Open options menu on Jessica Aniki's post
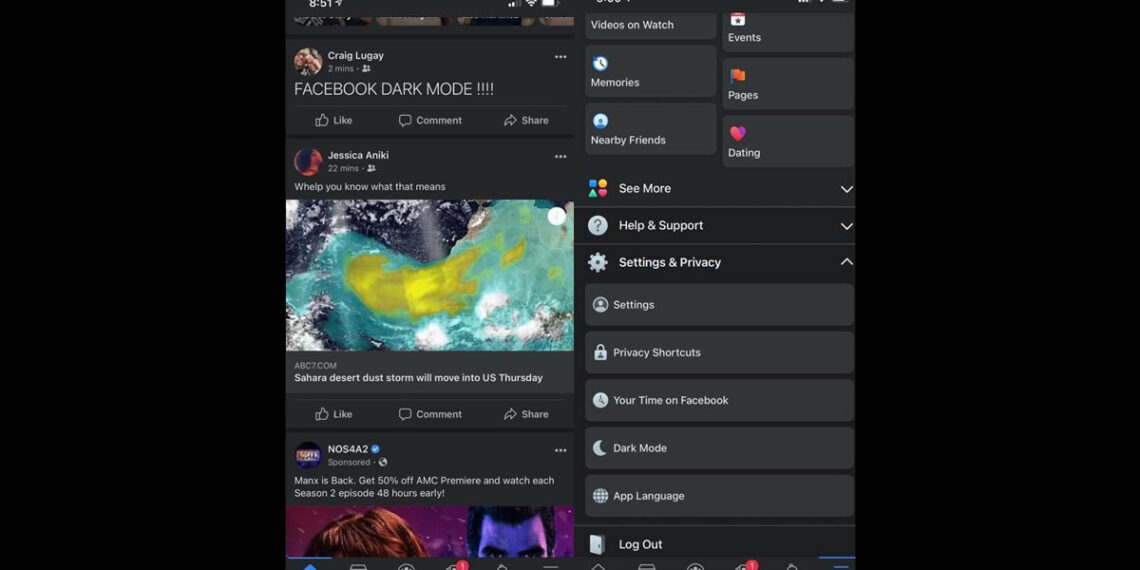This screenshot has height=570, width=1140. point(560,157)
